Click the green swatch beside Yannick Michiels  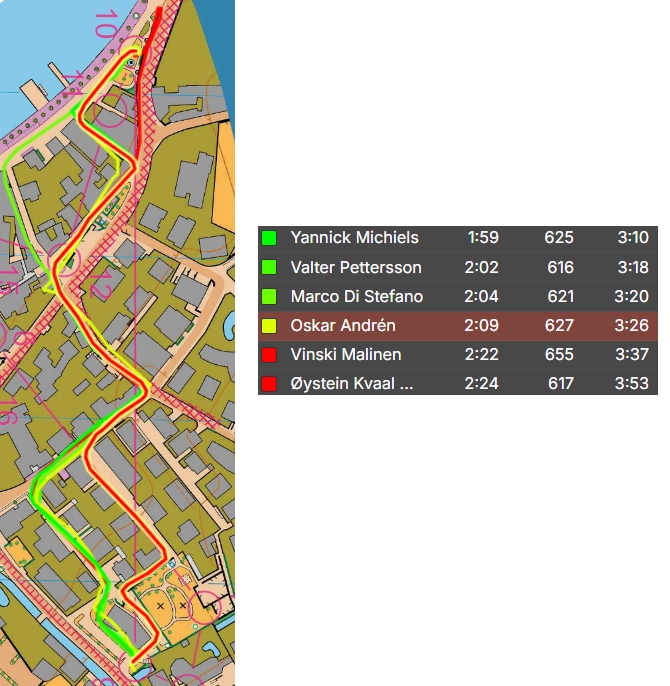[269, 238]
